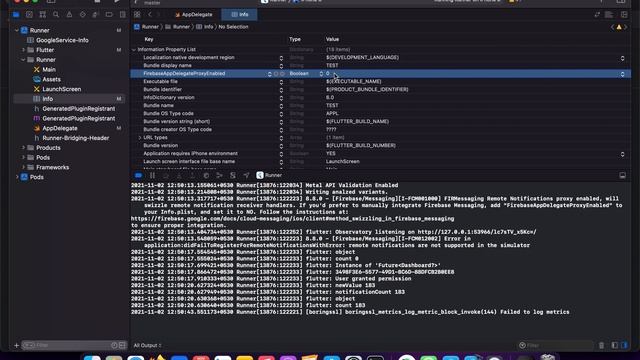640x360 pixels.
Task: Open the Test navigator diamond icon
Action: click(x=83, y=15)
